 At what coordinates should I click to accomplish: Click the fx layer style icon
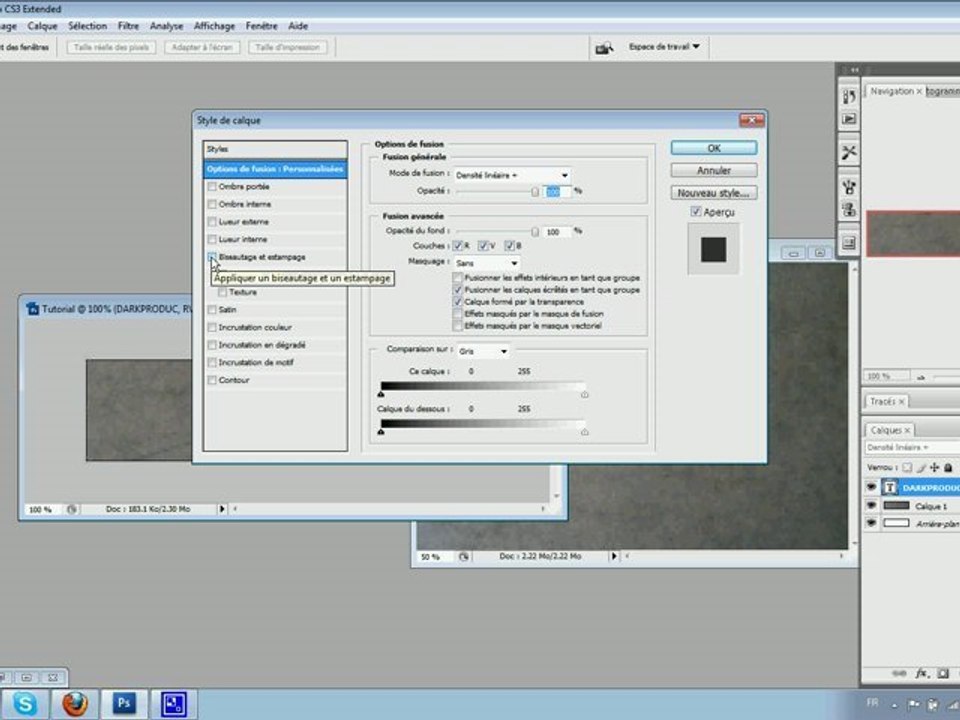[921, 673]
